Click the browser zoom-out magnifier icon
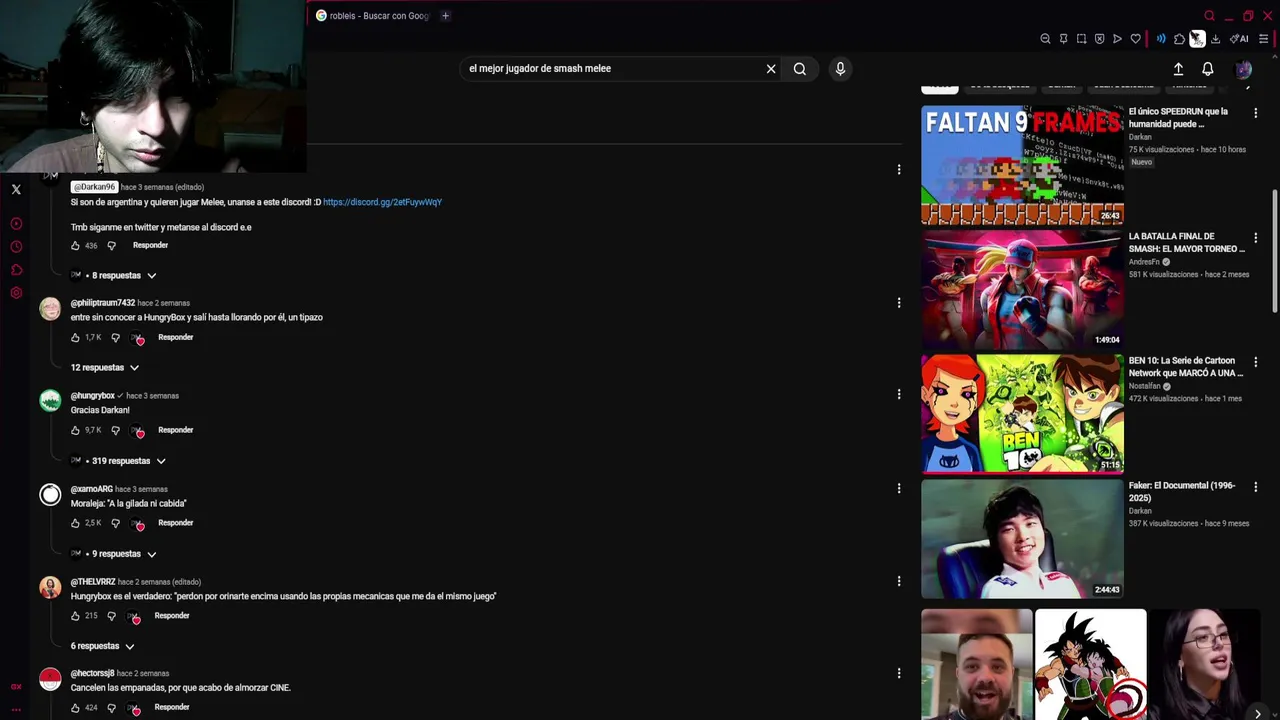The image size is (1280, 720). (1045, 39)
